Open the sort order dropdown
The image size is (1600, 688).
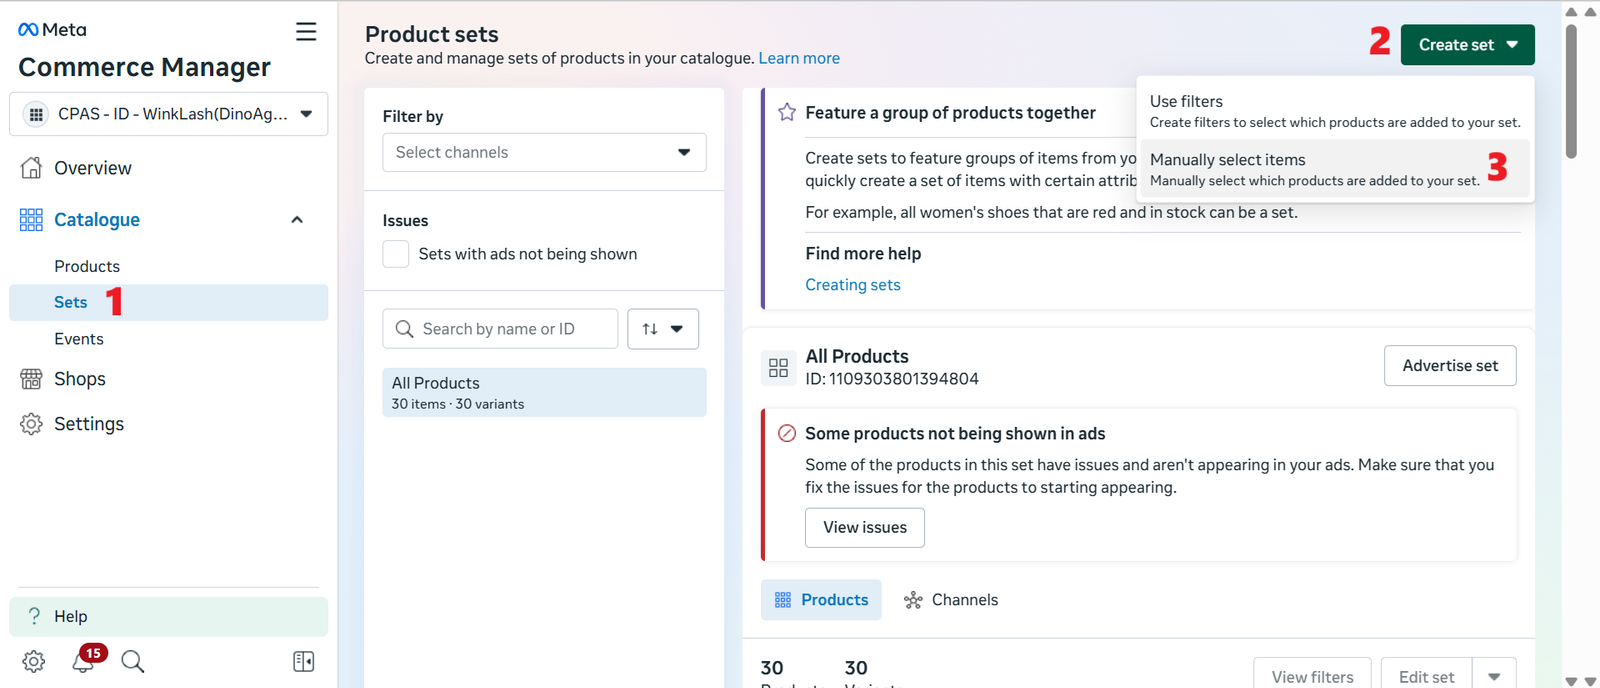tap(662, 329)
